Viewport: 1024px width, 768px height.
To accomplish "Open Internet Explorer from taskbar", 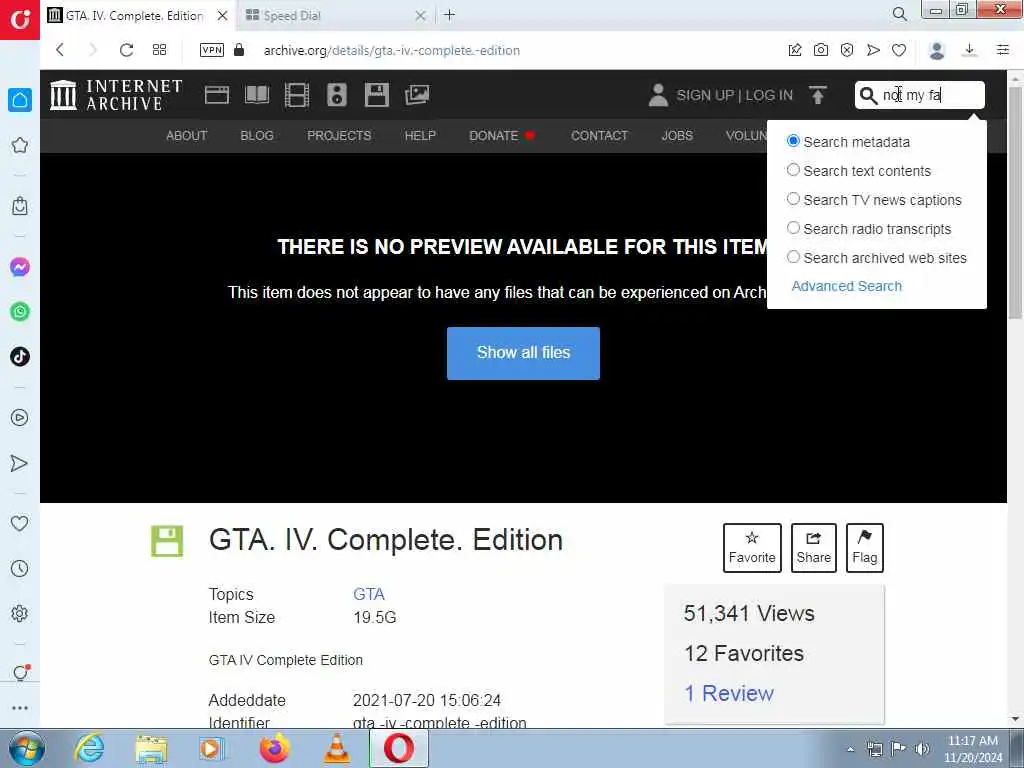I will tap(89, 749).
